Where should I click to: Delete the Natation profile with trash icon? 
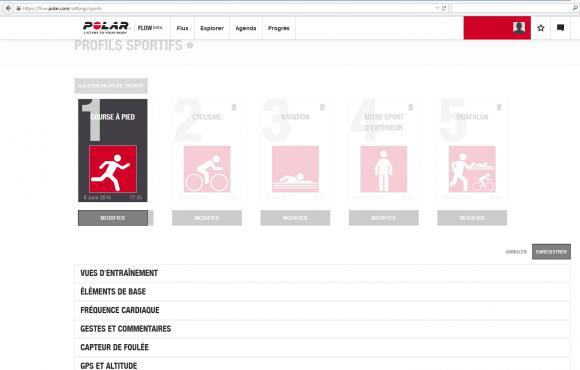(322, 107)
